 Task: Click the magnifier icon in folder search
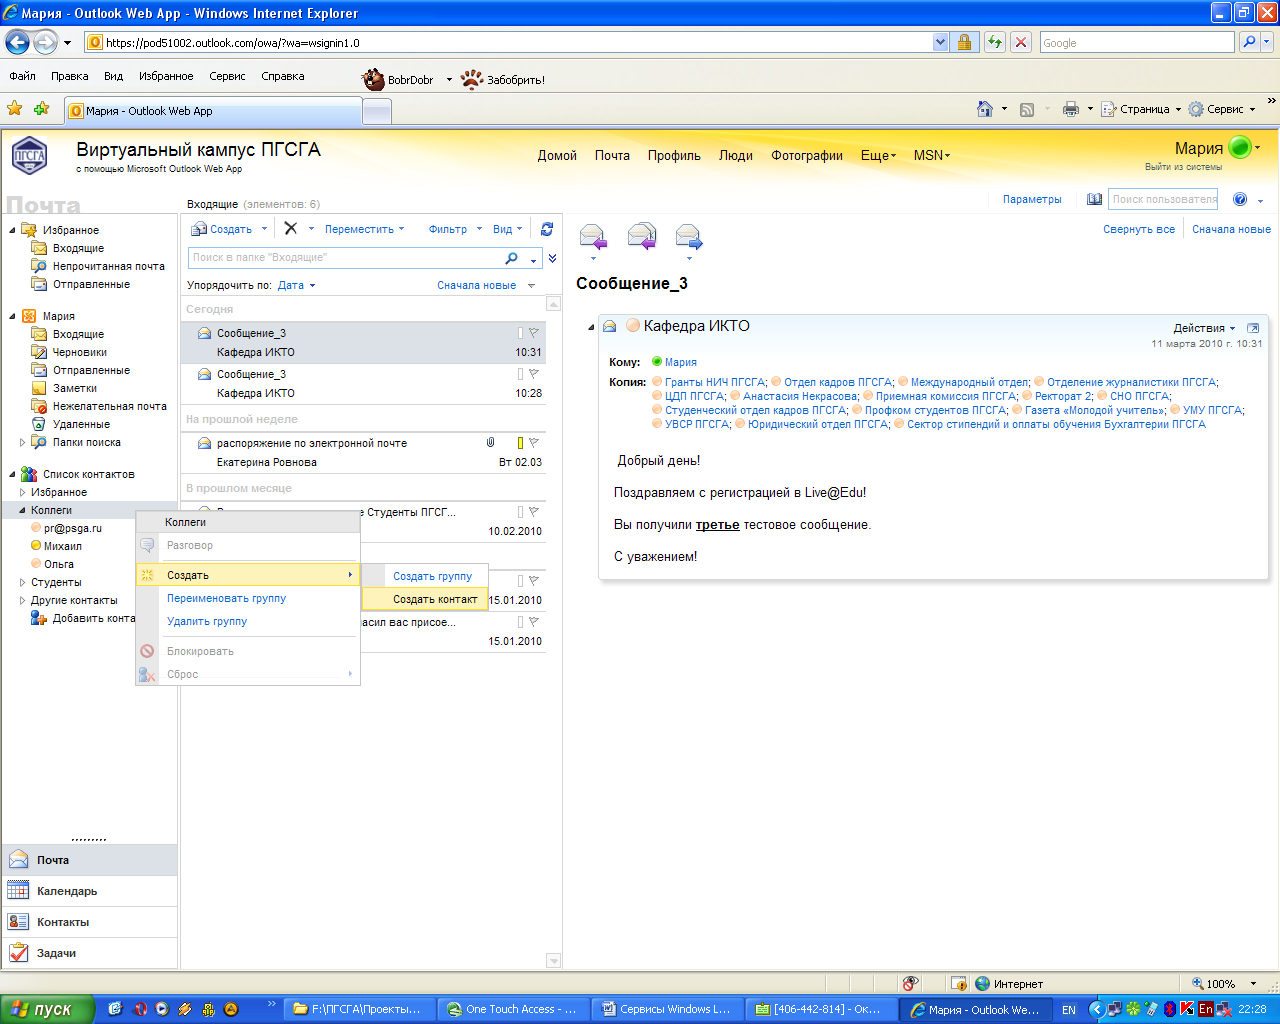pyautogui.click(x=512, y=258)
